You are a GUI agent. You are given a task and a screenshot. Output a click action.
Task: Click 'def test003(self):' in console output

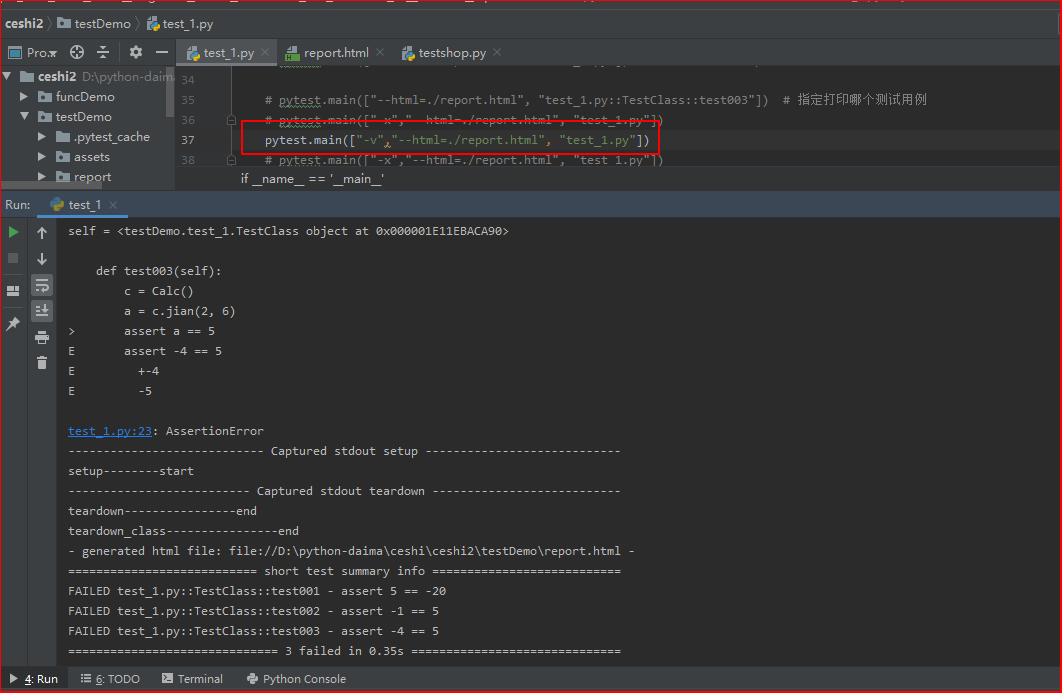tap(158, 271)
